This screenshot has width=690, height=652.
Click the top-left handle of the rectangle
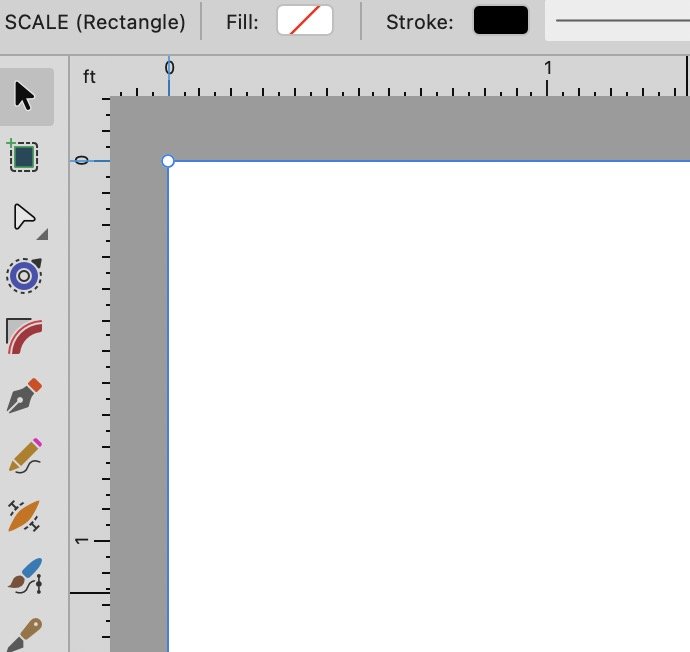click(x=168, y=161)
